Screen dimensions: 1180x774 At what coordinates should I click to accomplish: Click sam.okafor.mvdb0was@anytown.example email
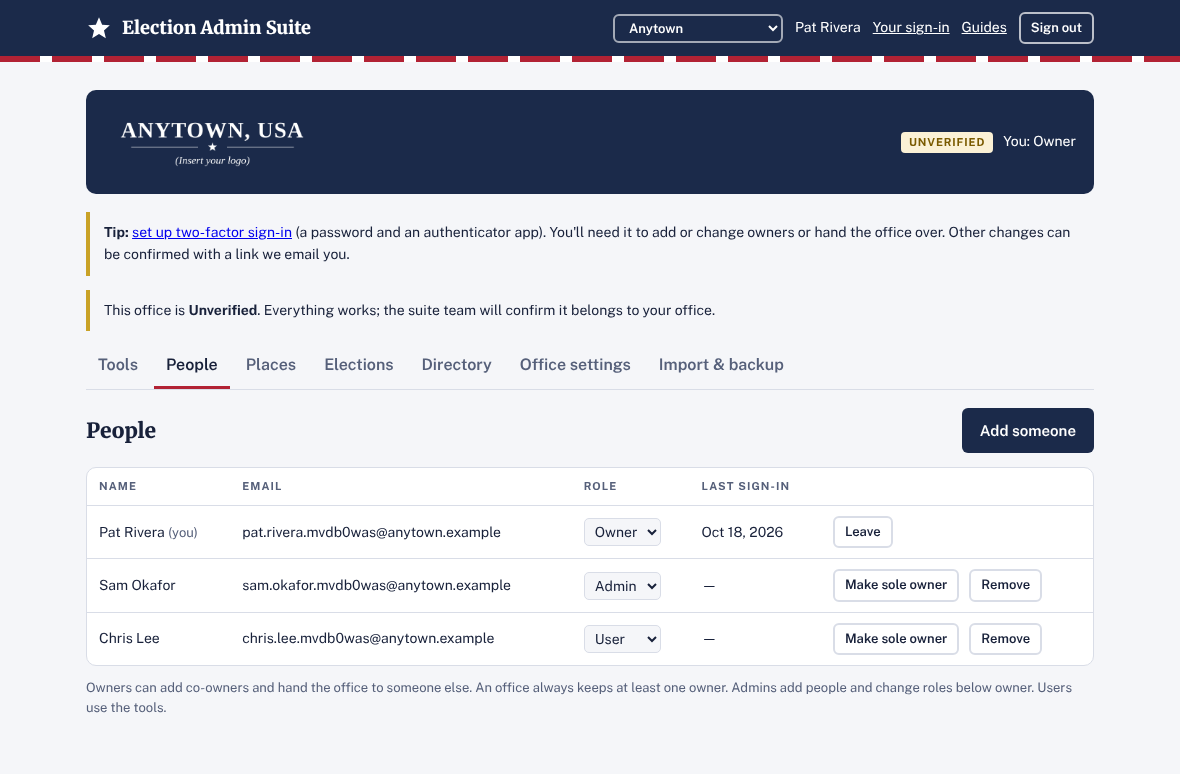click(x=376, y=585)
